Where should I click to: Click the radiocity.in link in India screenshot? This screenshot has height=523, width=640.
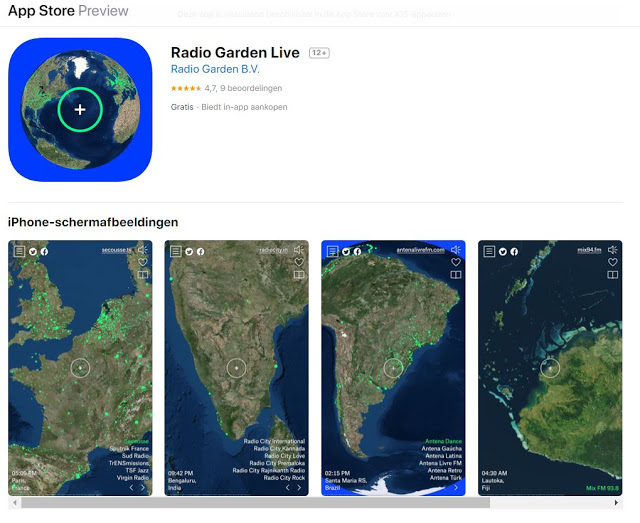click(x=273, y=250)
